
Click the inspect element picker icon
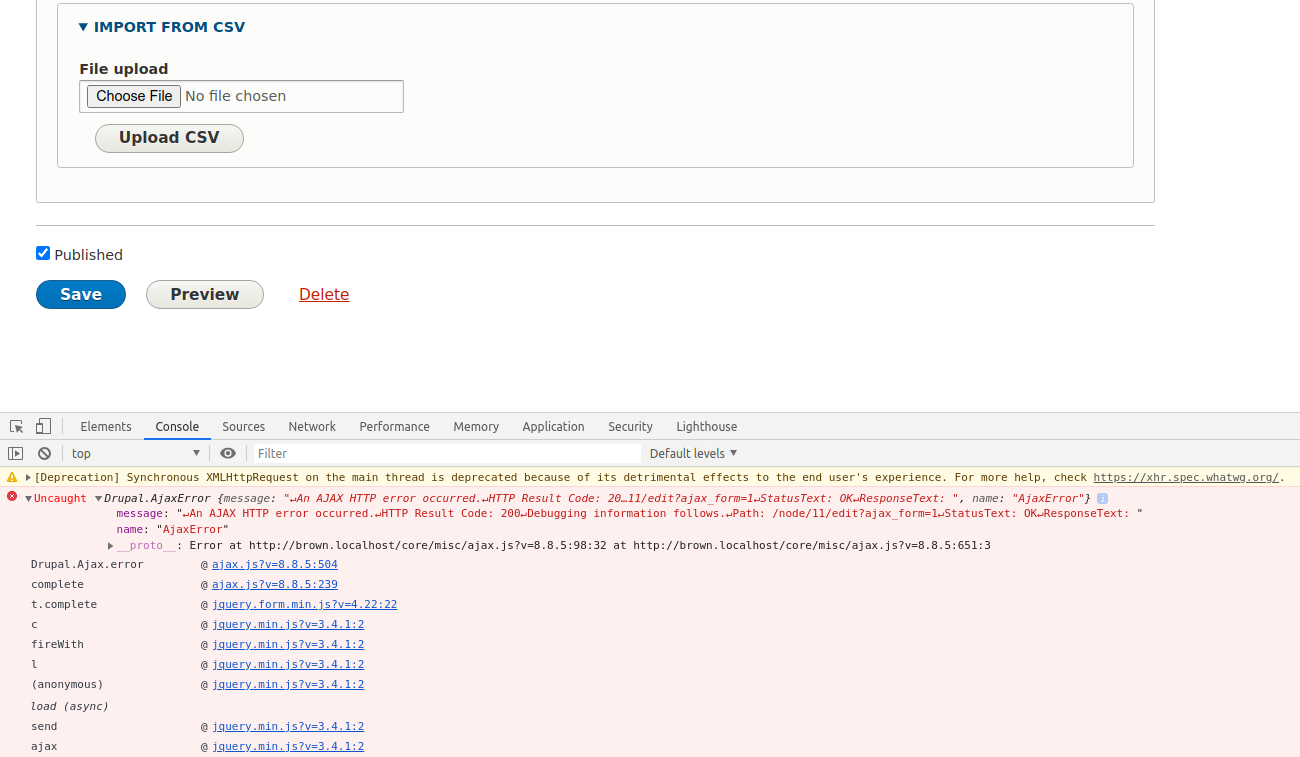click(17, 426)
